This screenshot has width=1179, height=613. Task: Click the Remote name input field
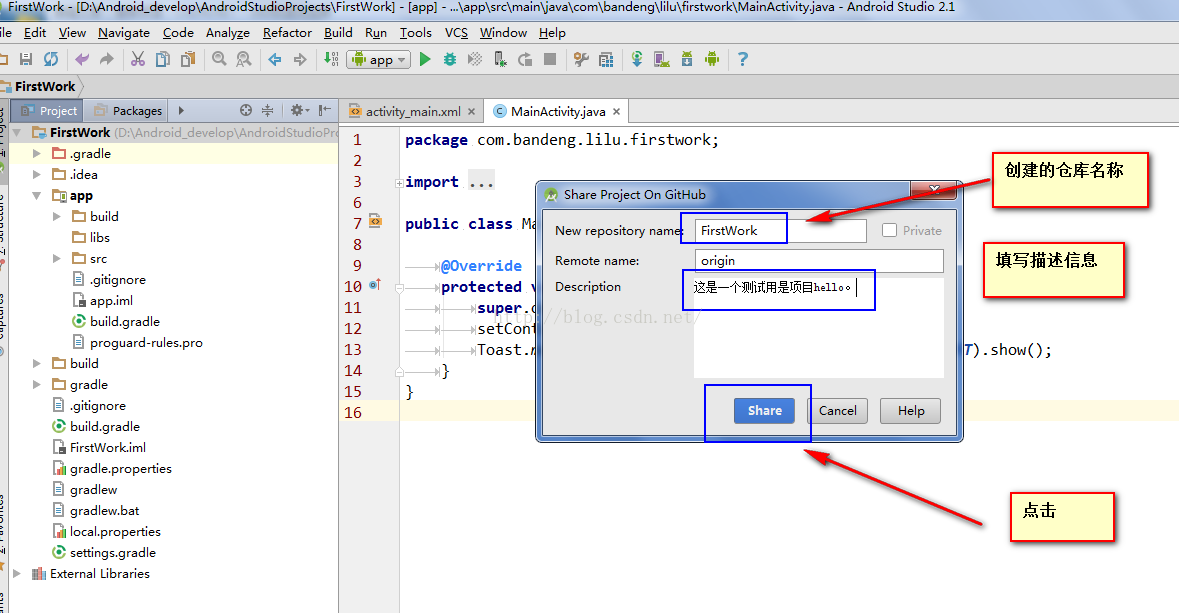pos(819,261)
